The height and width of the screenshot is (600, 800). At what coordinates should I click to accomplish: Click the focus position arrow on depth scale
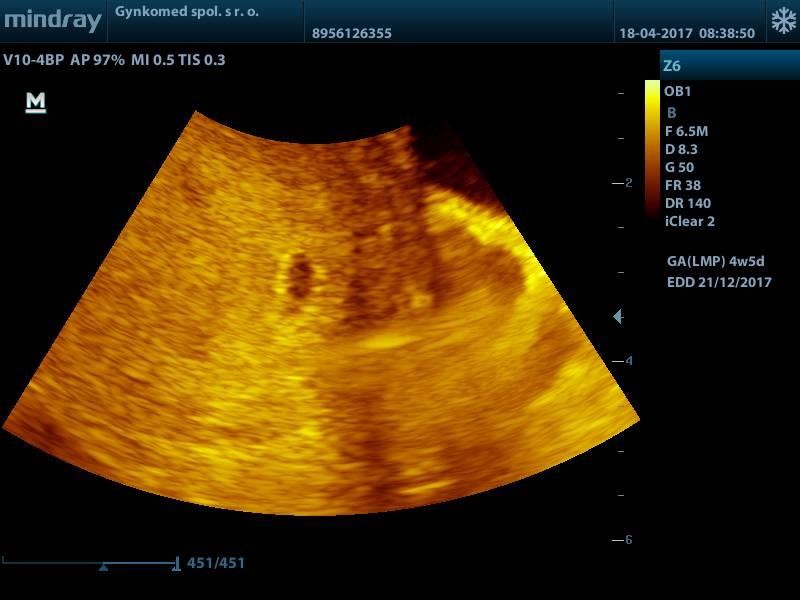point(618,317)
